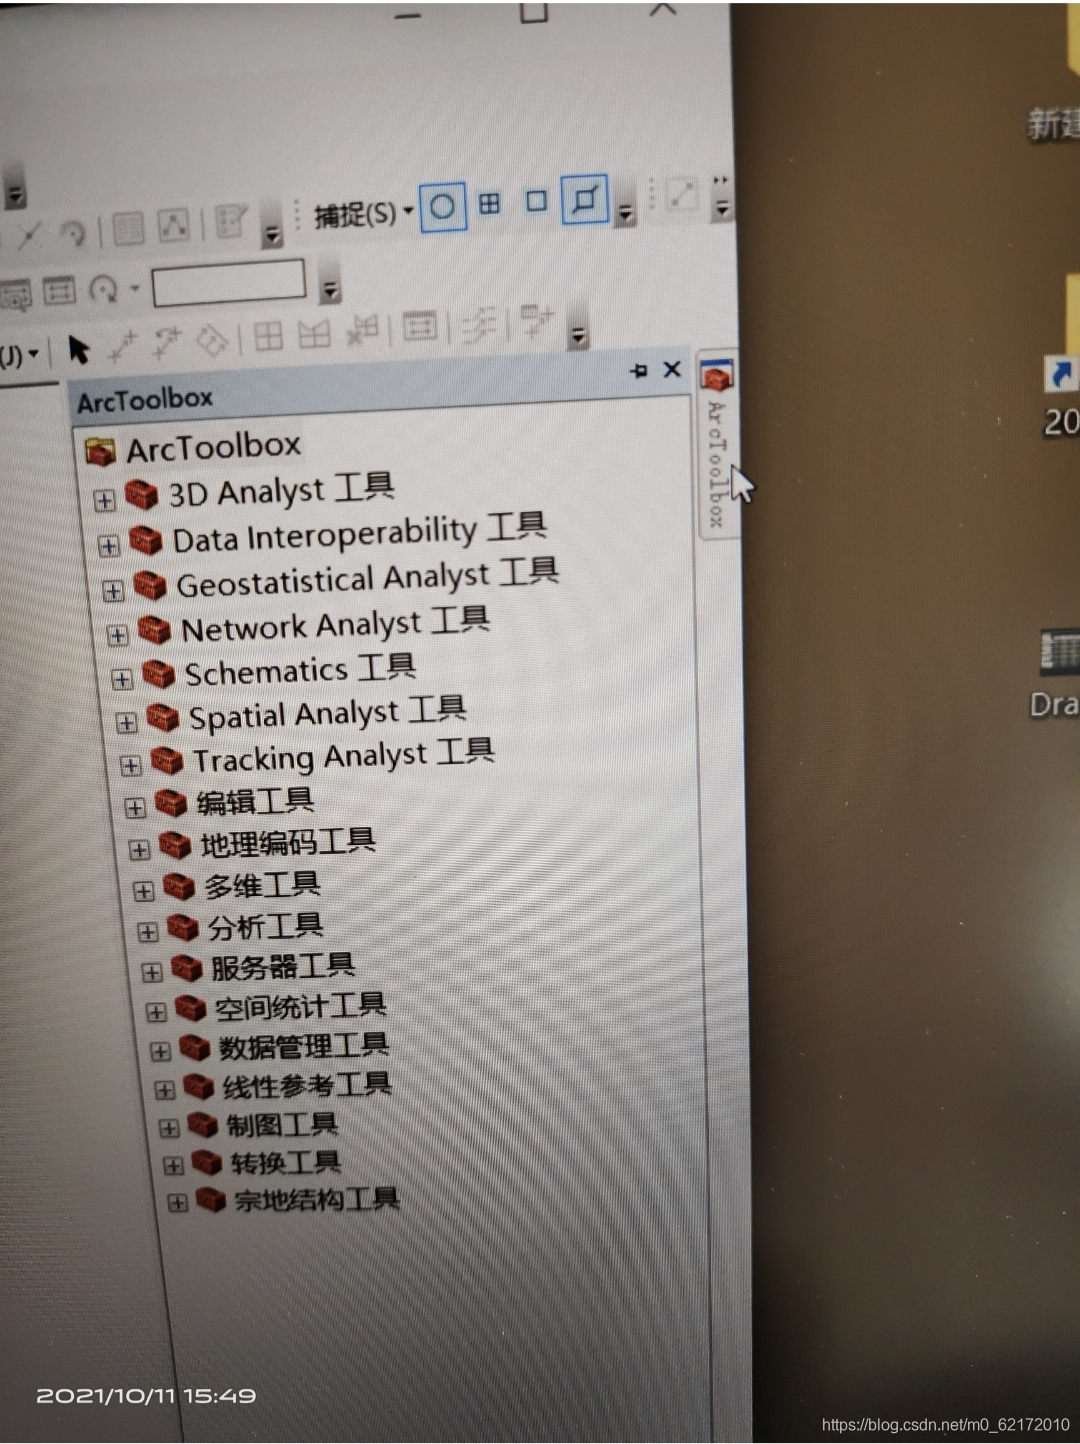
Task: Click the Schematics toolbox icon
Action: [x=158, y=674]
